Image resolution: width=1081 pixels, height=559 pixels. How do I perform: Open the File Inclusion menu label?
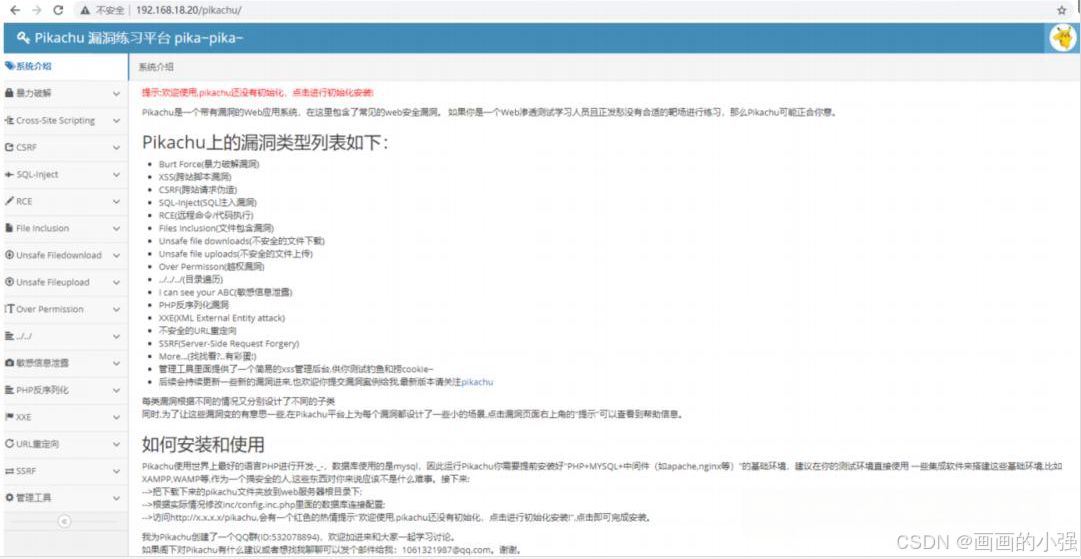43,228
